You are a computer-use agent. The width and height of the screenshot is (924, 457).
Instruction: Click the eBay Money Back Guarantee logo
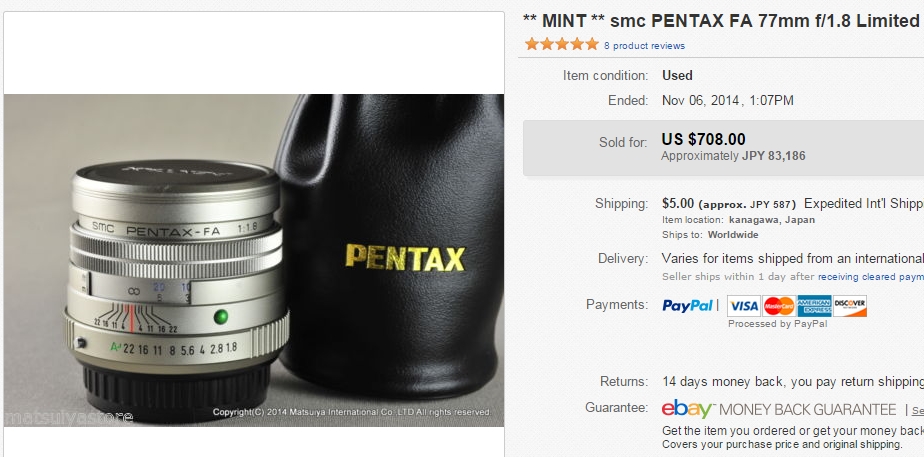point(688,408)
